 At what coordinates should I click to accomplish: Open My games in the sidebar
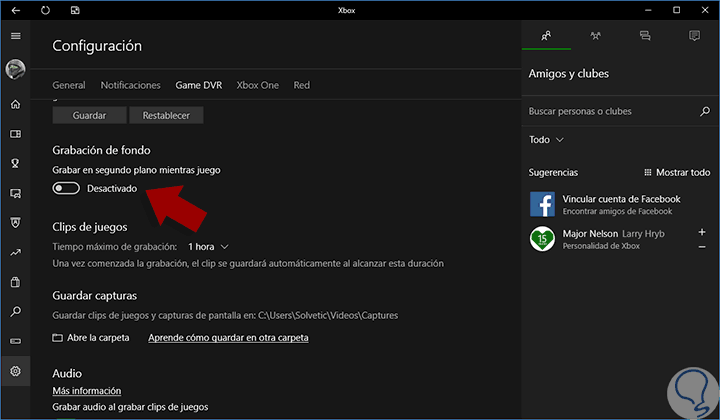[16, 134]
